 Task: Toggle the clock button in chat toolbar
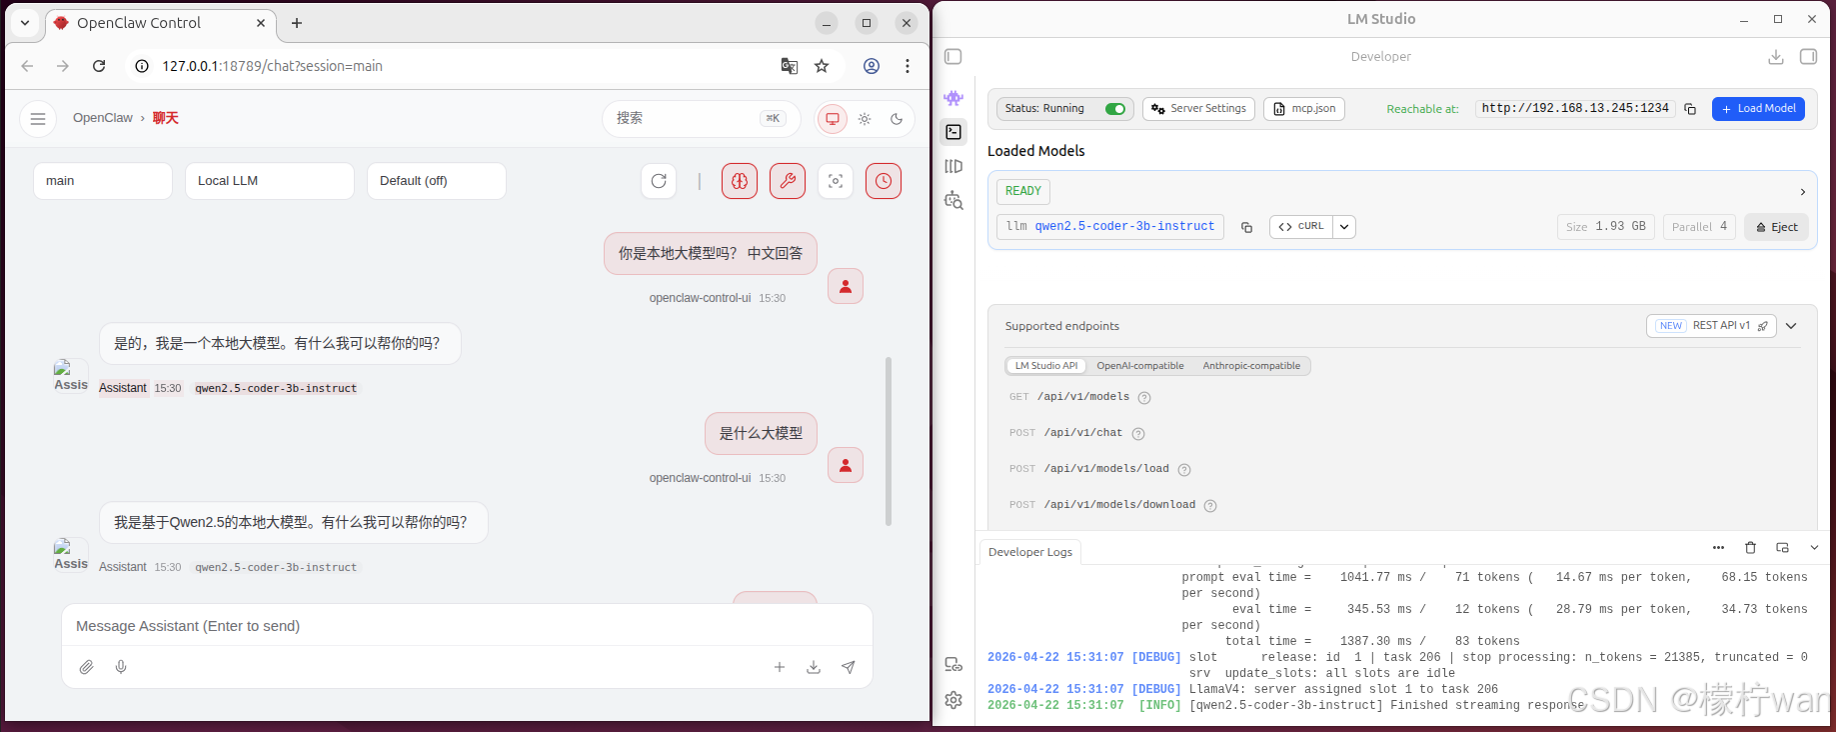point(884,181)
